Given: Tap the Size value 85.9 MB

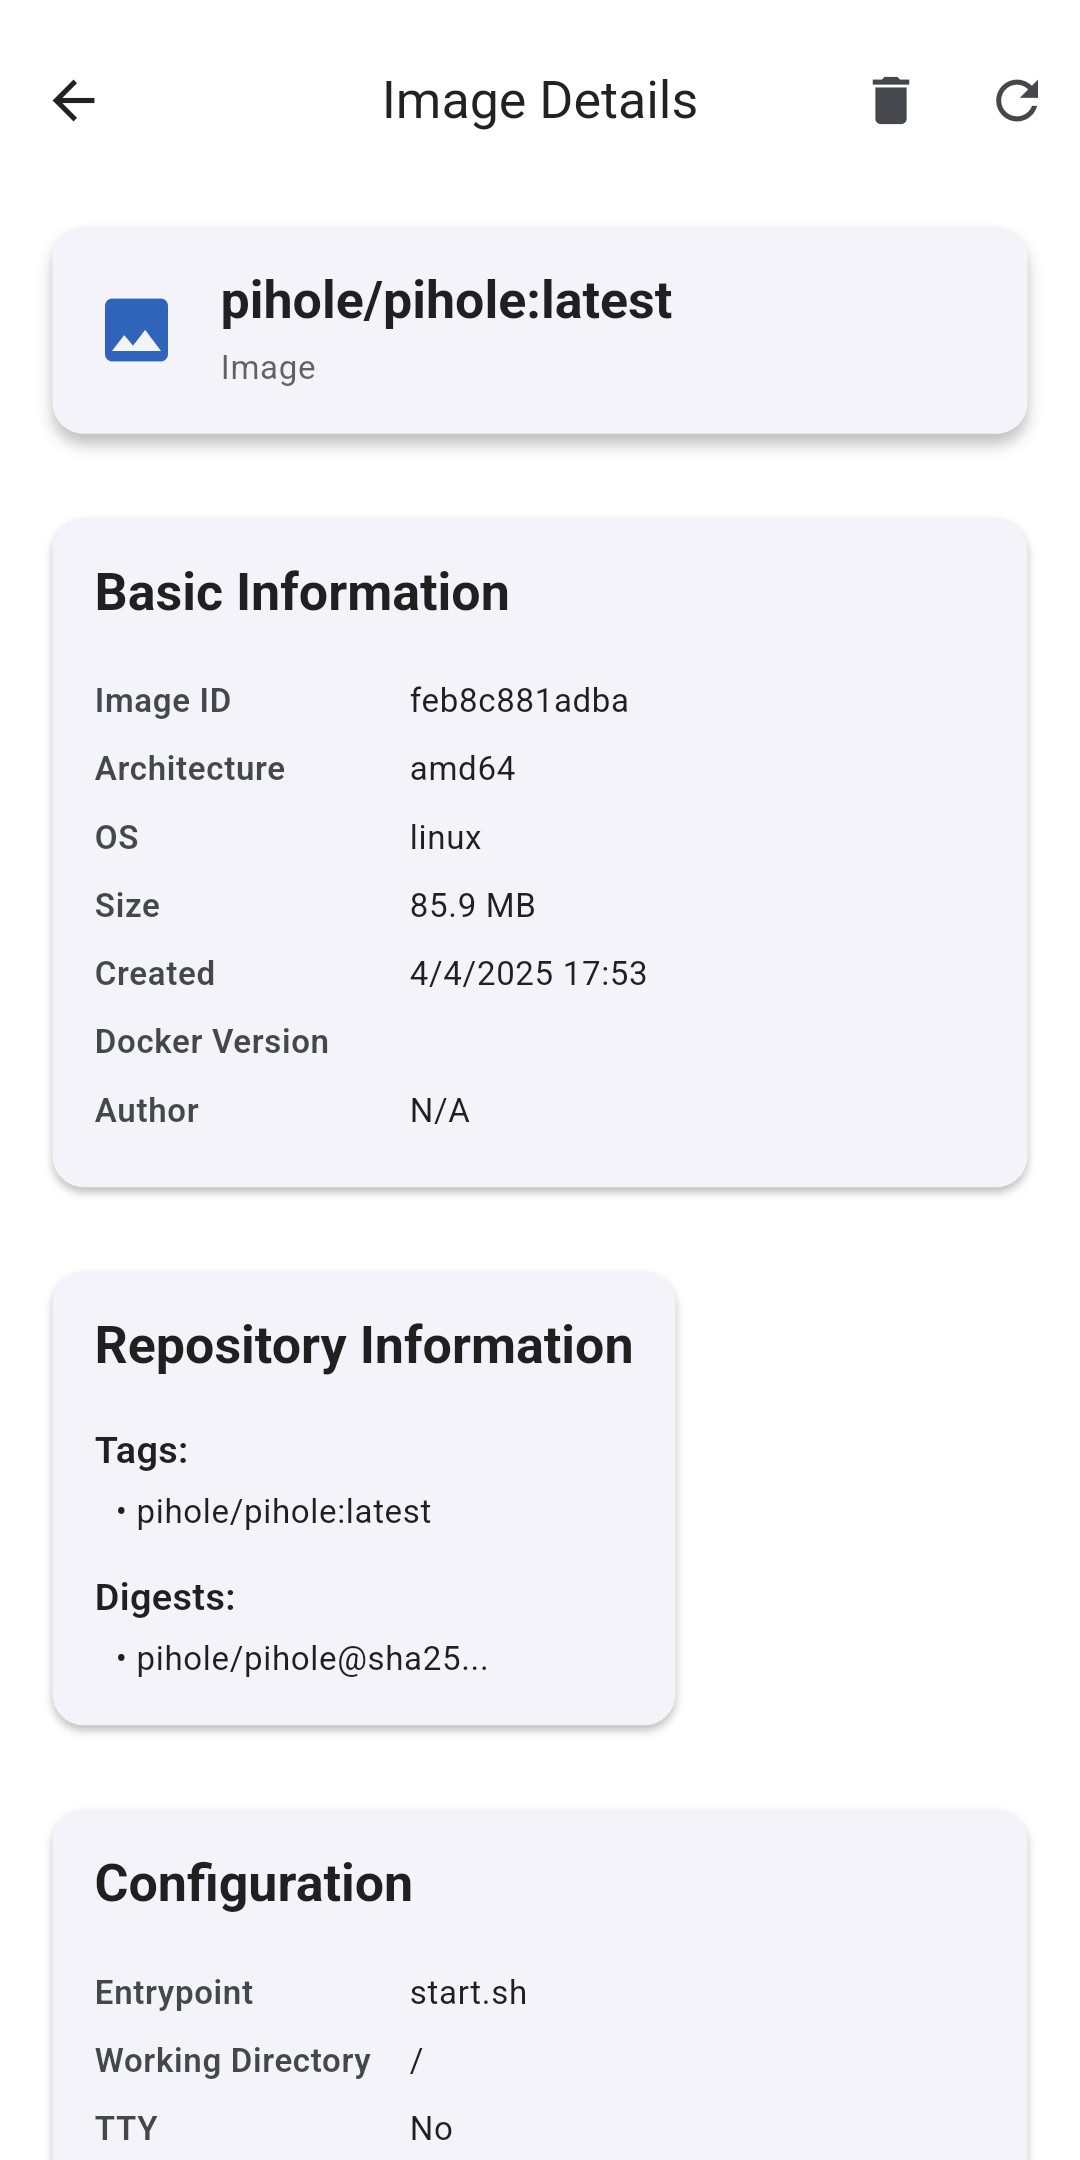Looking at the screenshot, I should [472, 906].
